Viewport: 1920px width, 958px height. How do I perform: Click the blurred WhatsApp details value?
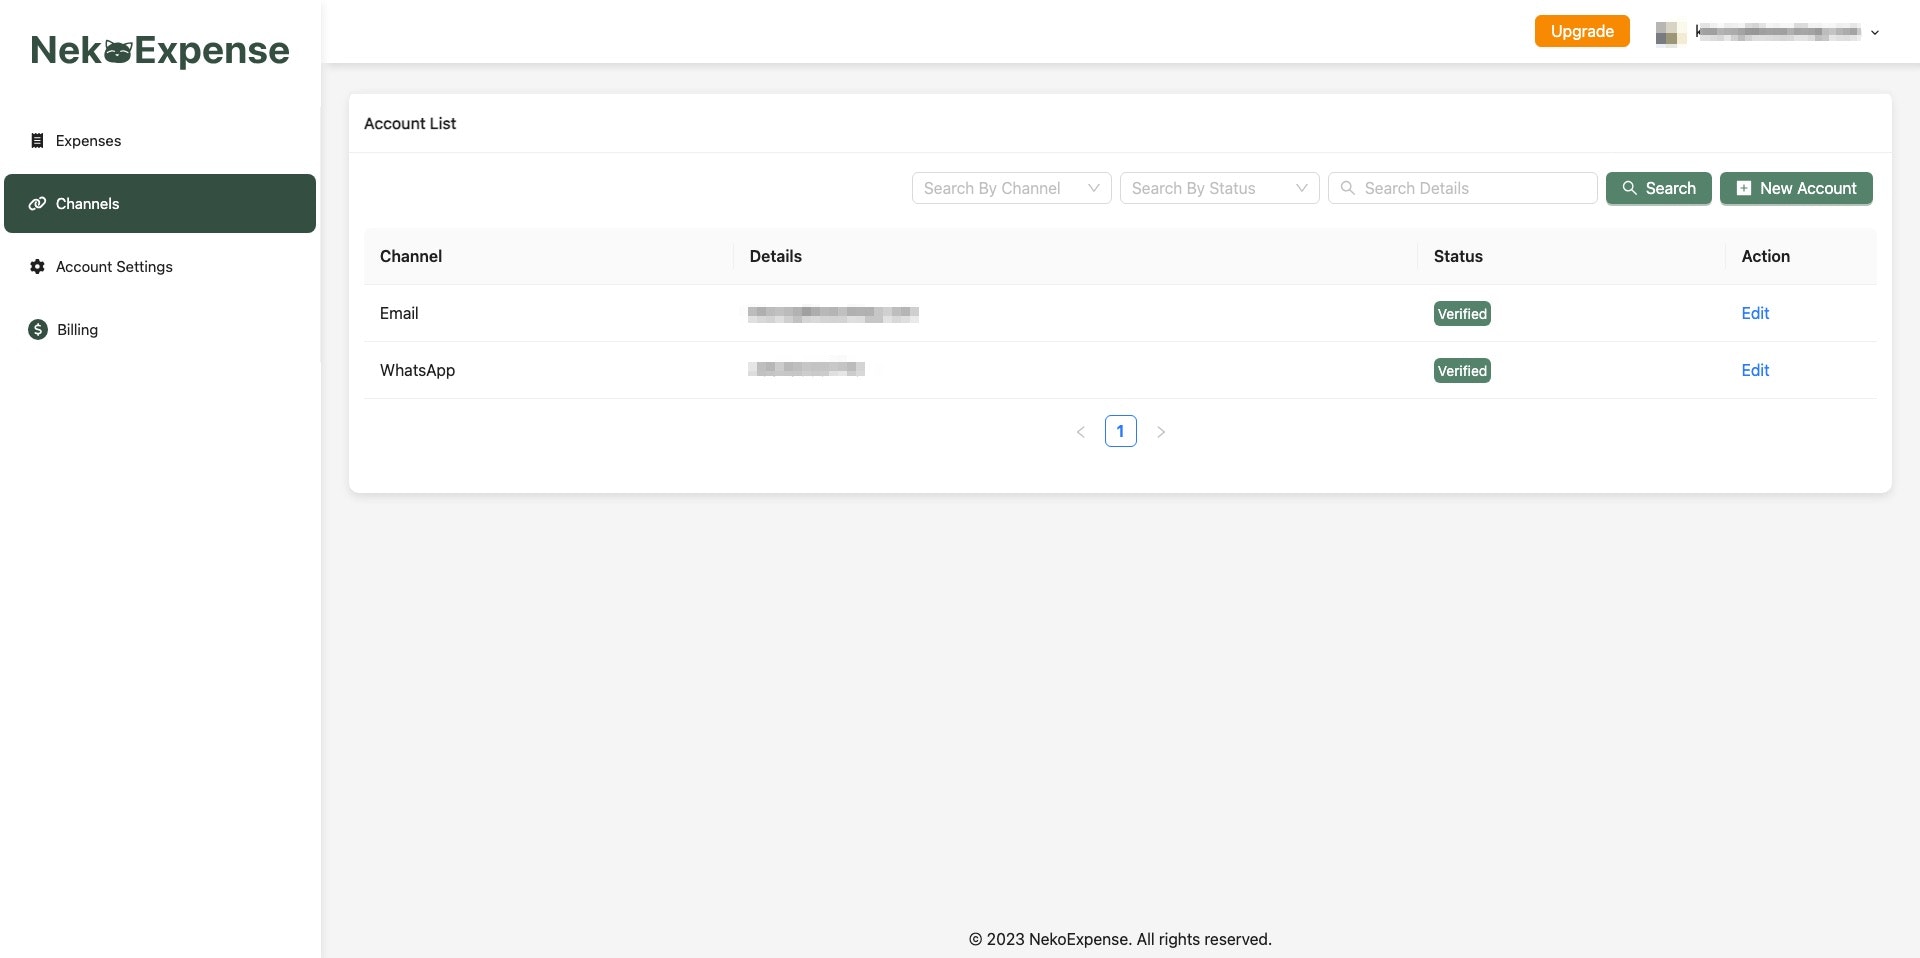click(x=806, y=369)
